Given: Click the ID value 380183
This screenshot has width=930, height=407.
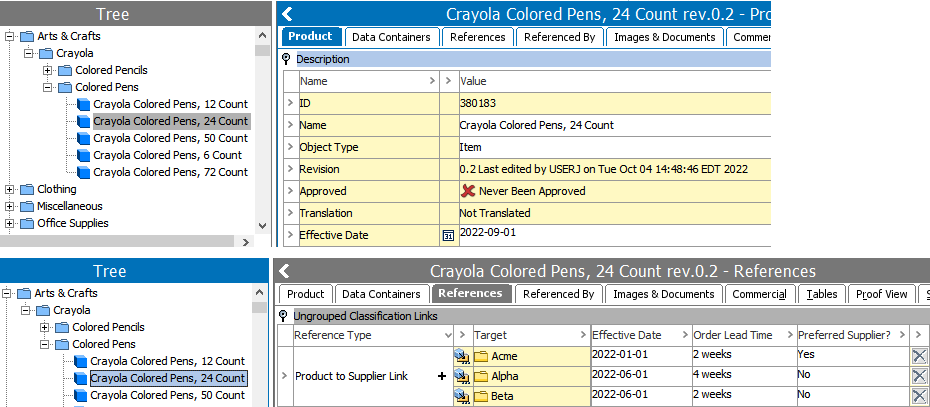Looking at the screenshot, I should [477, 103].
